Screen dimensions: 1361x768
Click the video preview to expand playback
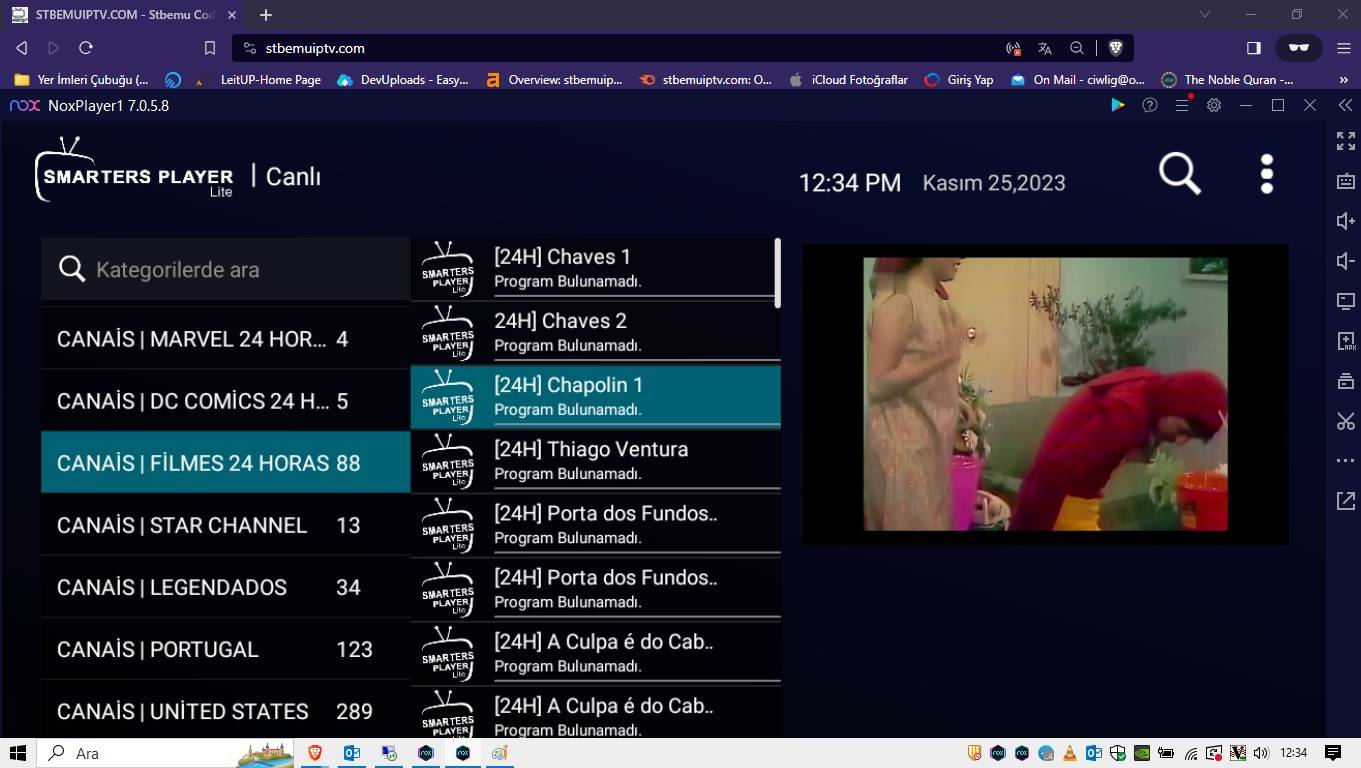[x=1045, y=394]
